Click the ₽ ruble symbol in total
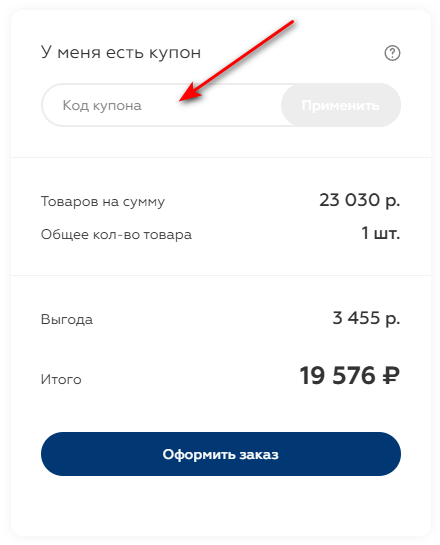The image size is (440, 545). coord(391,376)
